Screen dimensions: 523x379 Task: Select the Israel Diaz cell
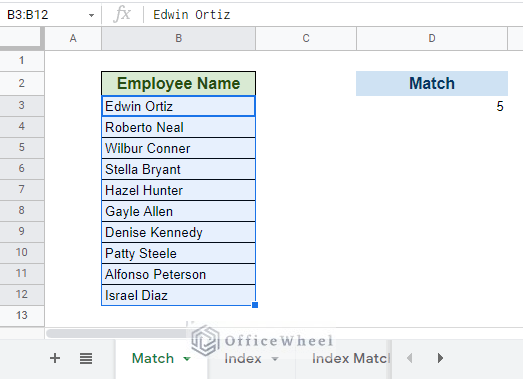(x=178, y=295)
